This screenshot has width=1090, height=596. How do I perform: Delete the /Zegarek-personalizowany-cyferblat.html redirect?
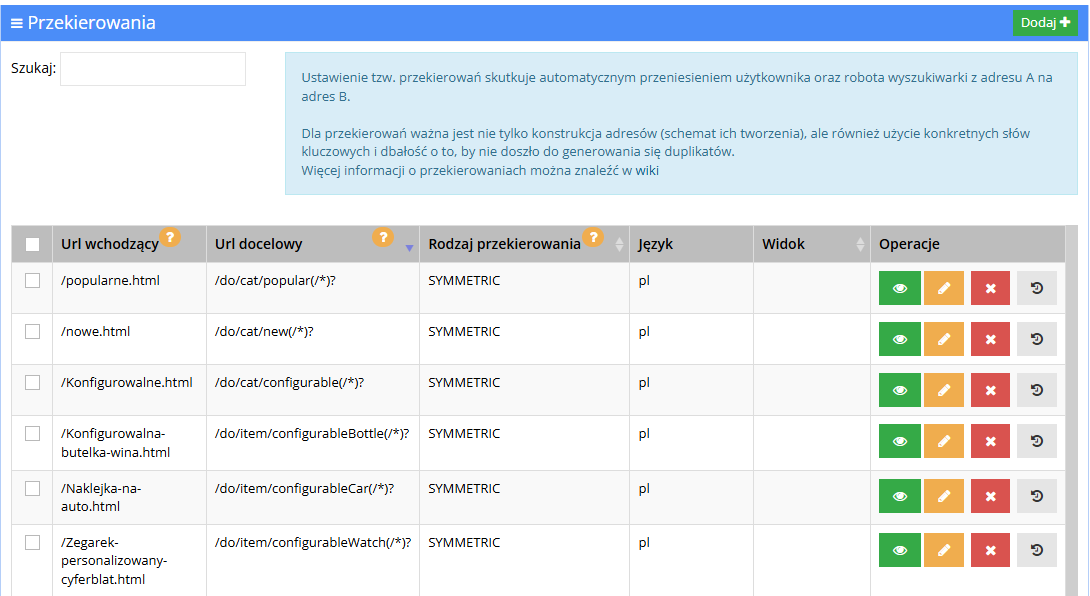click(x=991, y=550)
